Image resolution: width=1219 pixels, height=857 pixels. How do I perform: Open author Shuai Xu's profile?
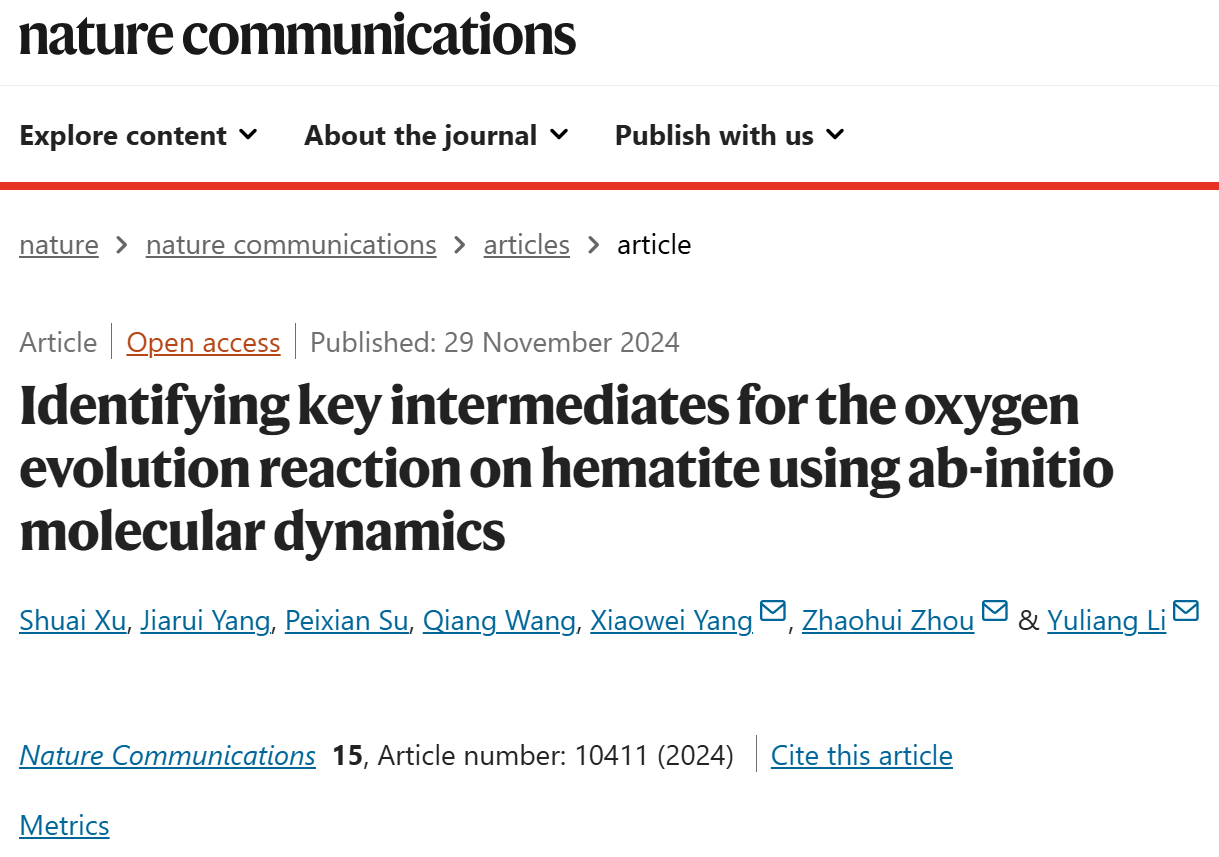[x=73, y=621]
